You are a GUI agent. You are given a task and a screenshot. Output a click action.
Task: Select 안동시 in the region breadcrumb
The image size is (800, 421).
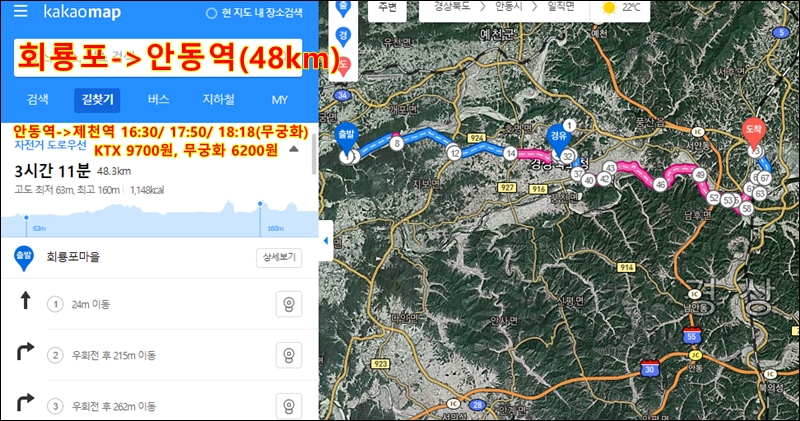pyautogui.click(x=509, y=7)
